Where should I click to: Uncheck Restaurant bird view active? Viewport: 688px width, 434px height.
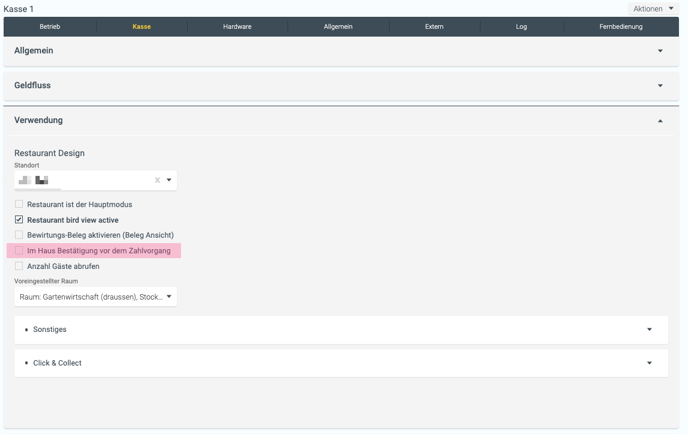(19, 220)
